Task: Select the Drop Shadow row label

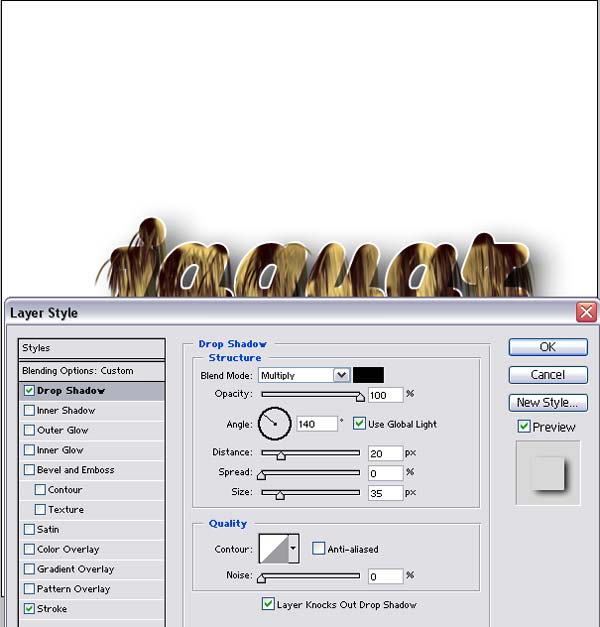Action: pyautogui.click(x=71, y=391)
